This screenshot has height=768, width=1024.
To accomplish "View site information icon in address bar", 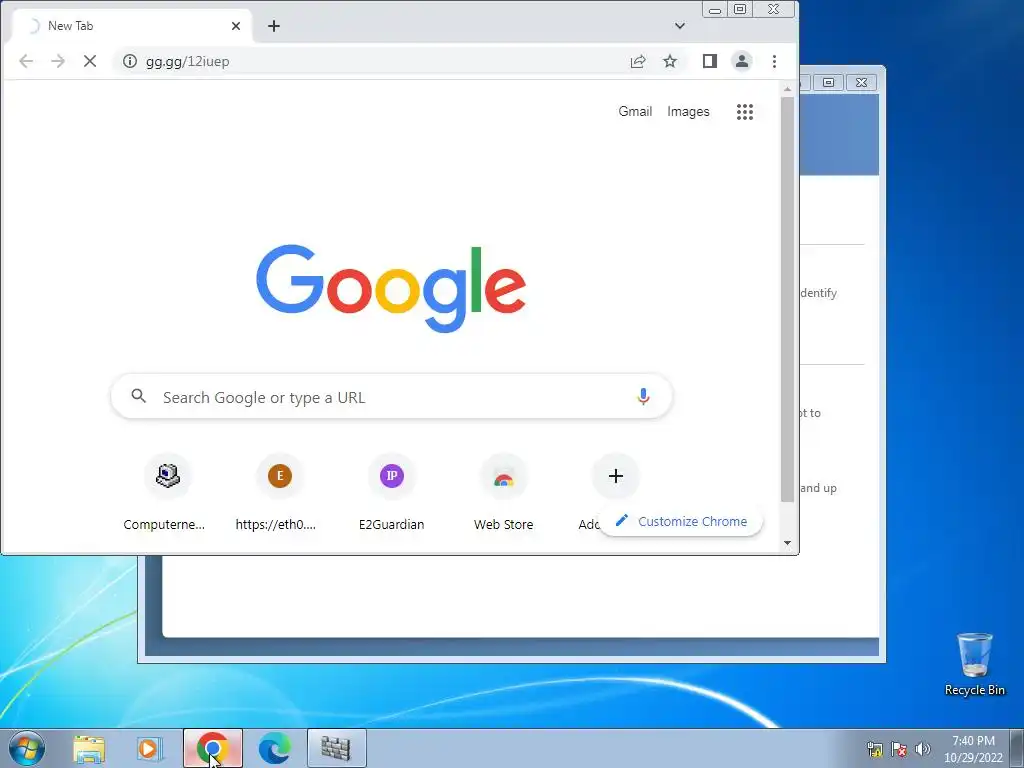I will [x=130, y=61].
